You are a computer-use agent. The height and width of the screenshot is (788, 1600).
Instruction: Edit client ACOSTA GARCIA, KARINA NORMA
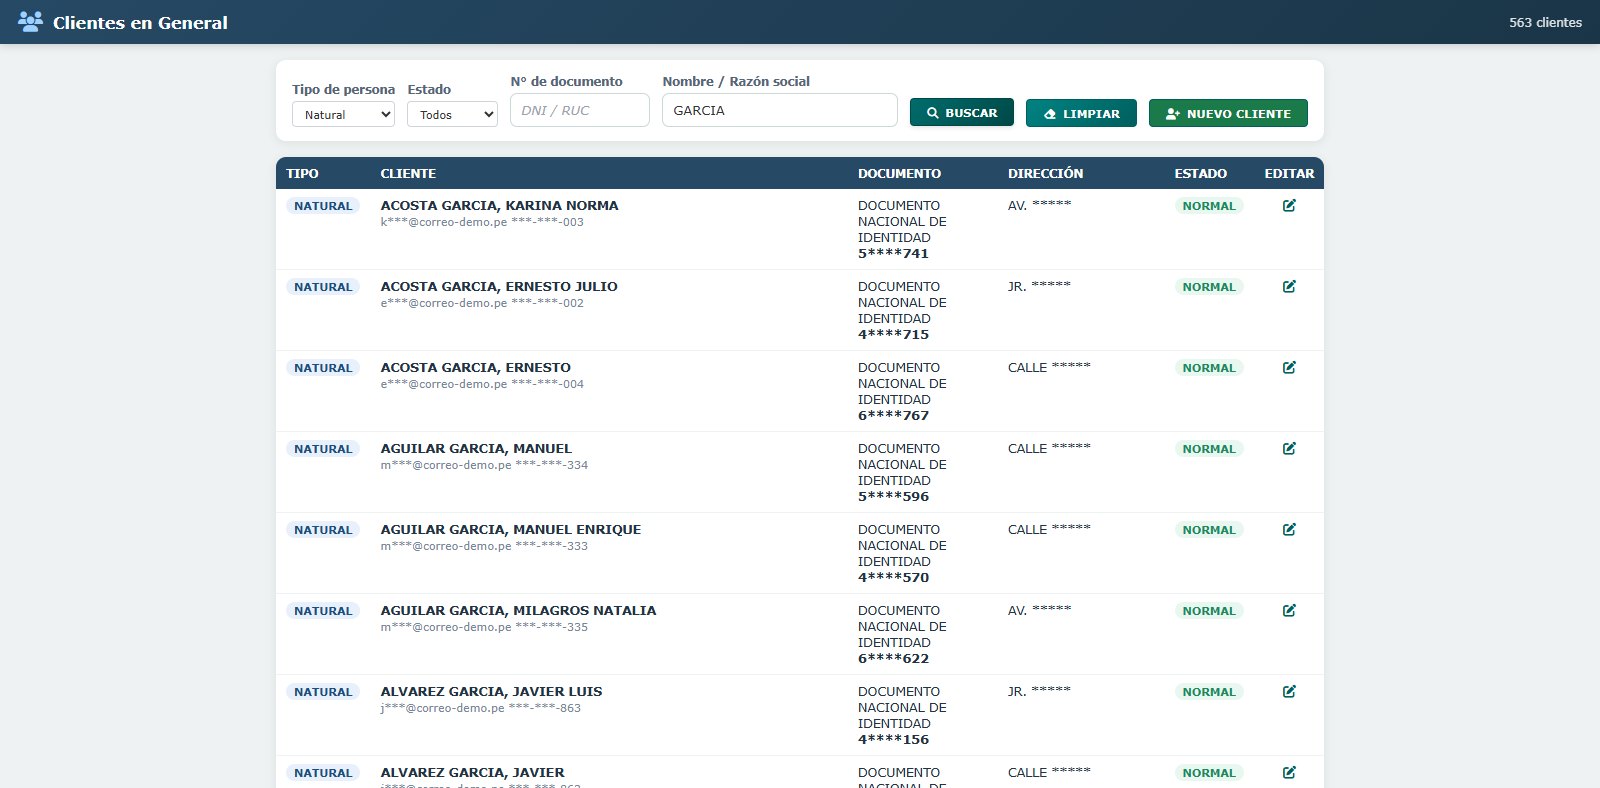point(1289,205)
